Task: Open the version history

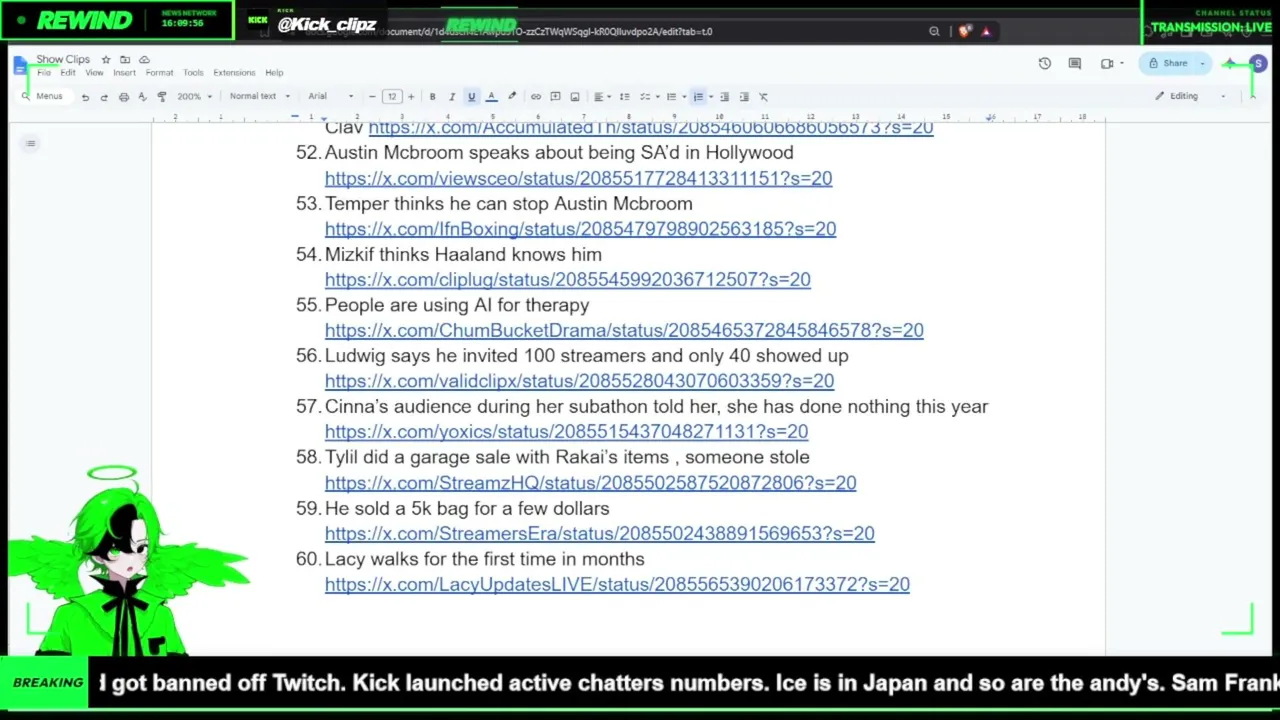Action: pyautogui.click(x=1045, y=64)
